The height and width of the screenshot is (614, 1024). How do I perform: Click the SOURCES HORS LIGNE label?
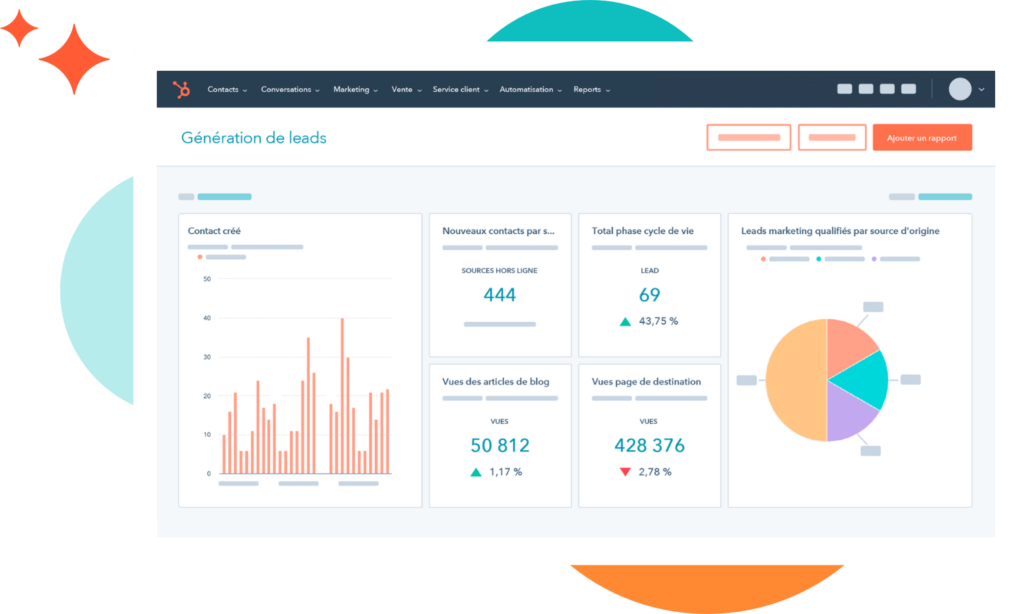click(500, 270)
